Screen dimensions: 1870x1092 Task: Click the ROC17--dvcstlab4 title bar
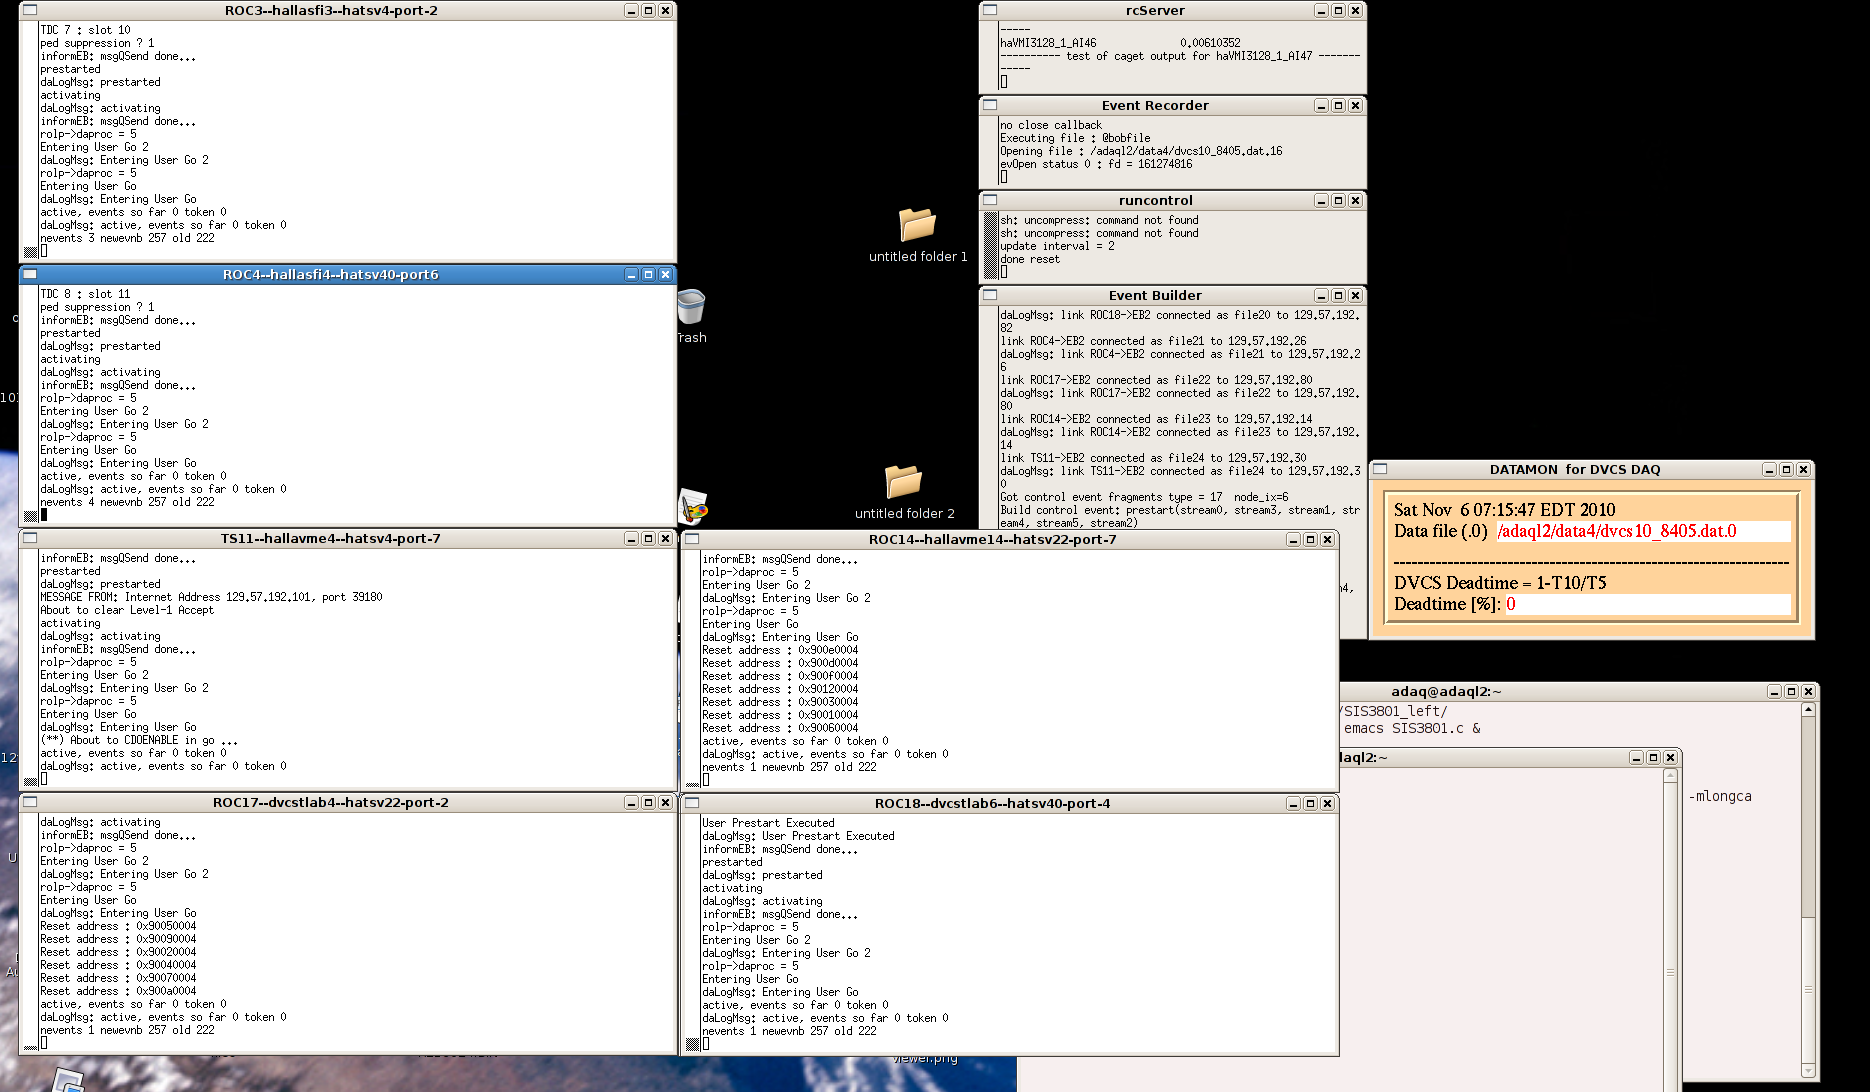point(331,802)
